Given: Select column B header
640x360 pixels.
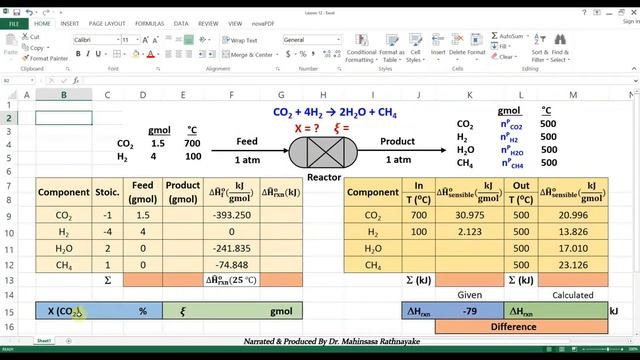Looking at the screenshot, I should [64, 95].
